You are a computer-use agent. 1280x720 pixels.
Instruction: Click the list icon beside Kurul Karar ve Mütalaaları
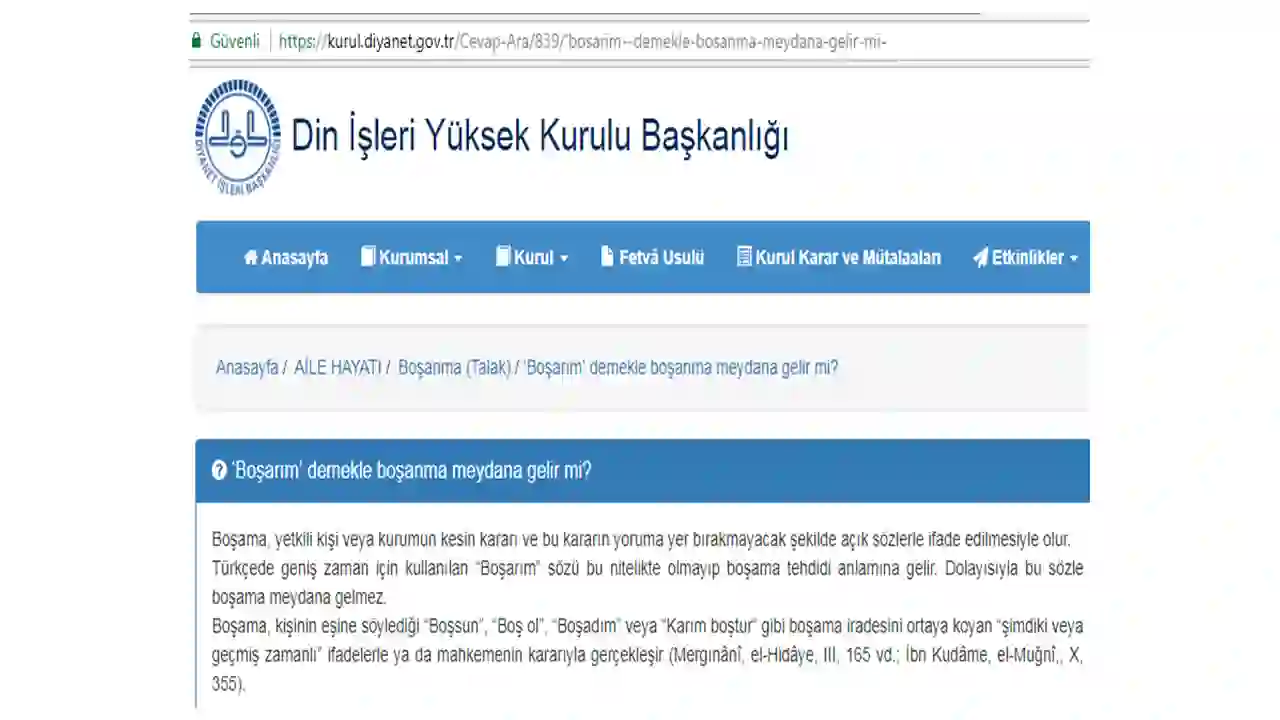click(x=744, y=257)
